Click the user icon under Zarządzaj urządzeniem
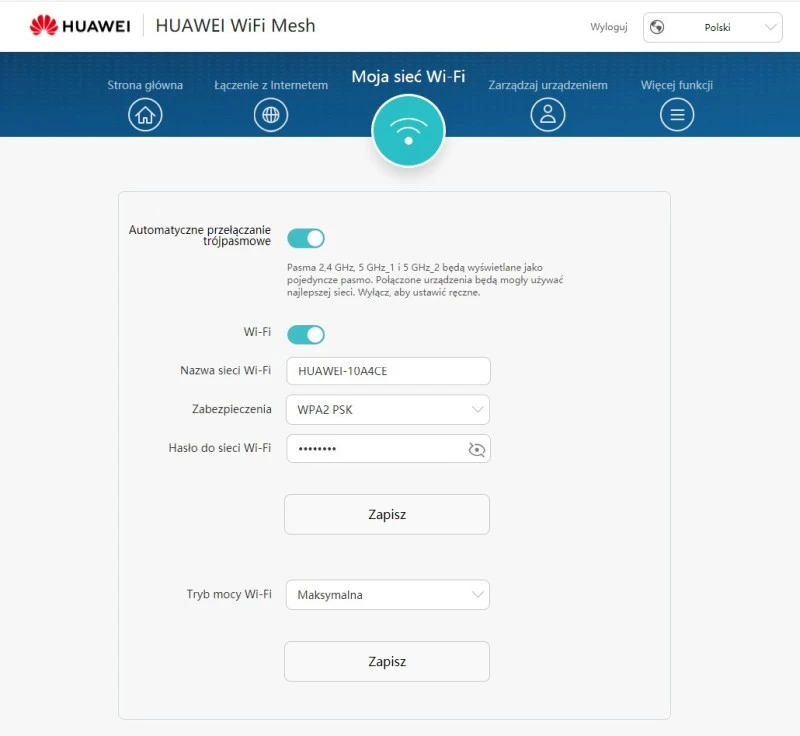The height and width of the screenshot is (736, 800). pos(547,115)
